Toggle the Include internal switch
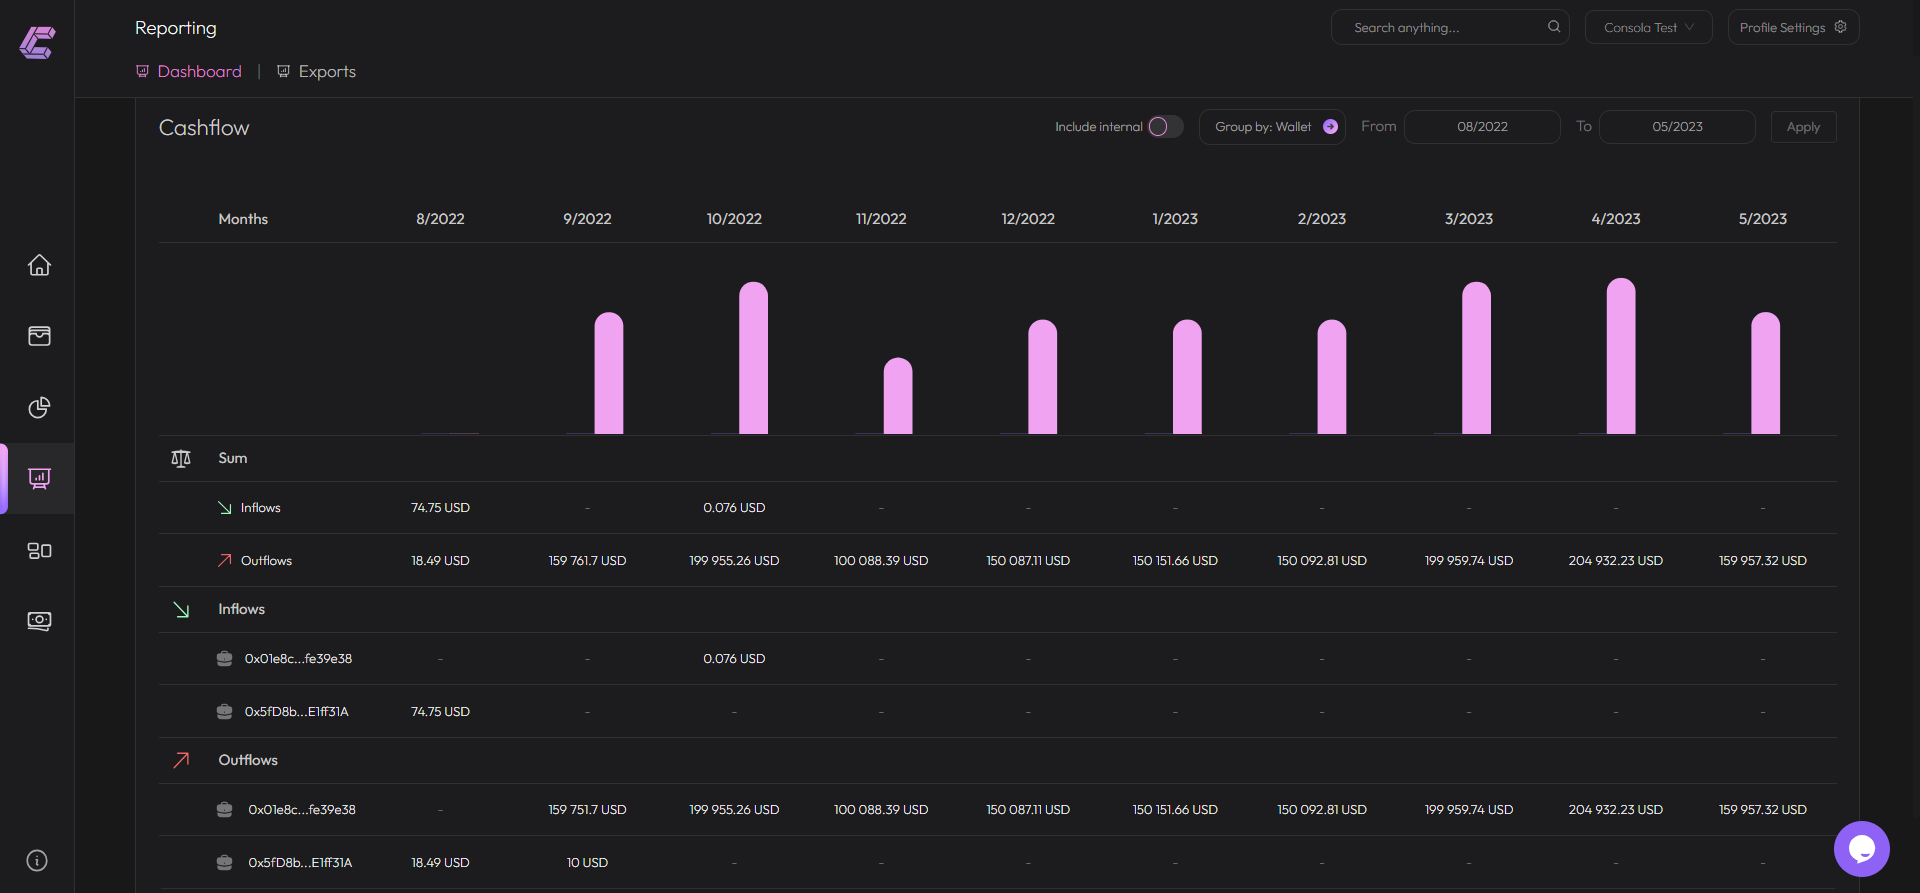The image size is (1920, 893). pos(1164,127)
